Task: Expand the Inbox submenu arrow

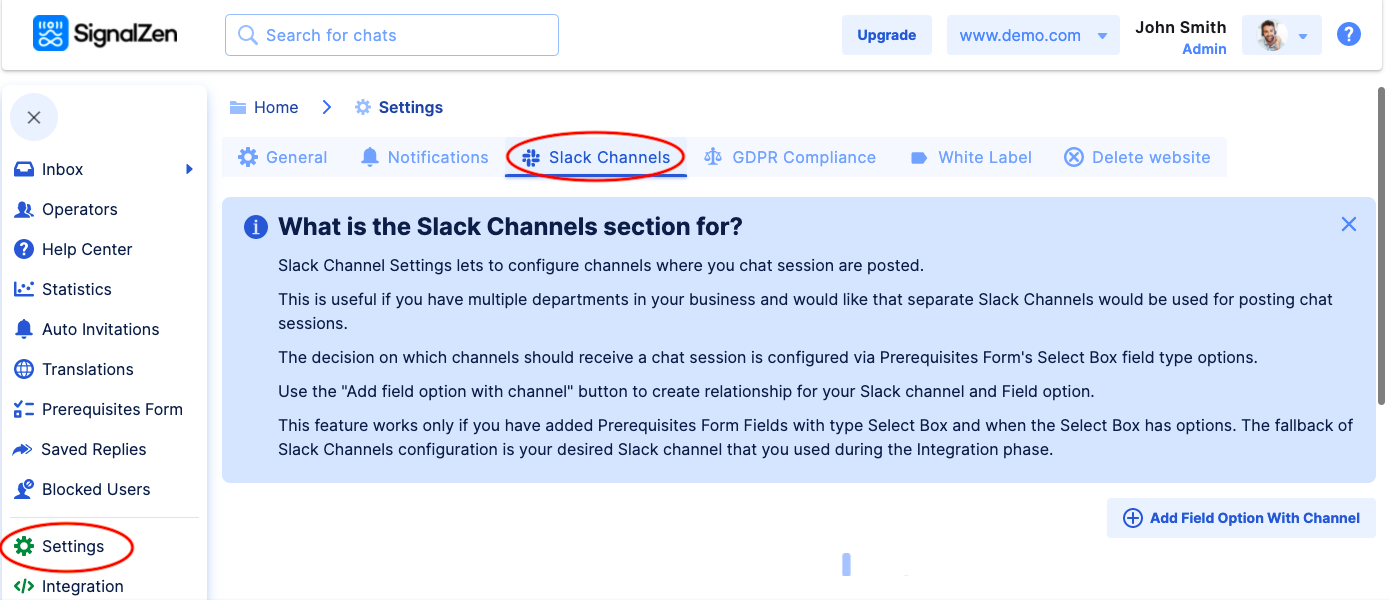Action: [189, 170]
